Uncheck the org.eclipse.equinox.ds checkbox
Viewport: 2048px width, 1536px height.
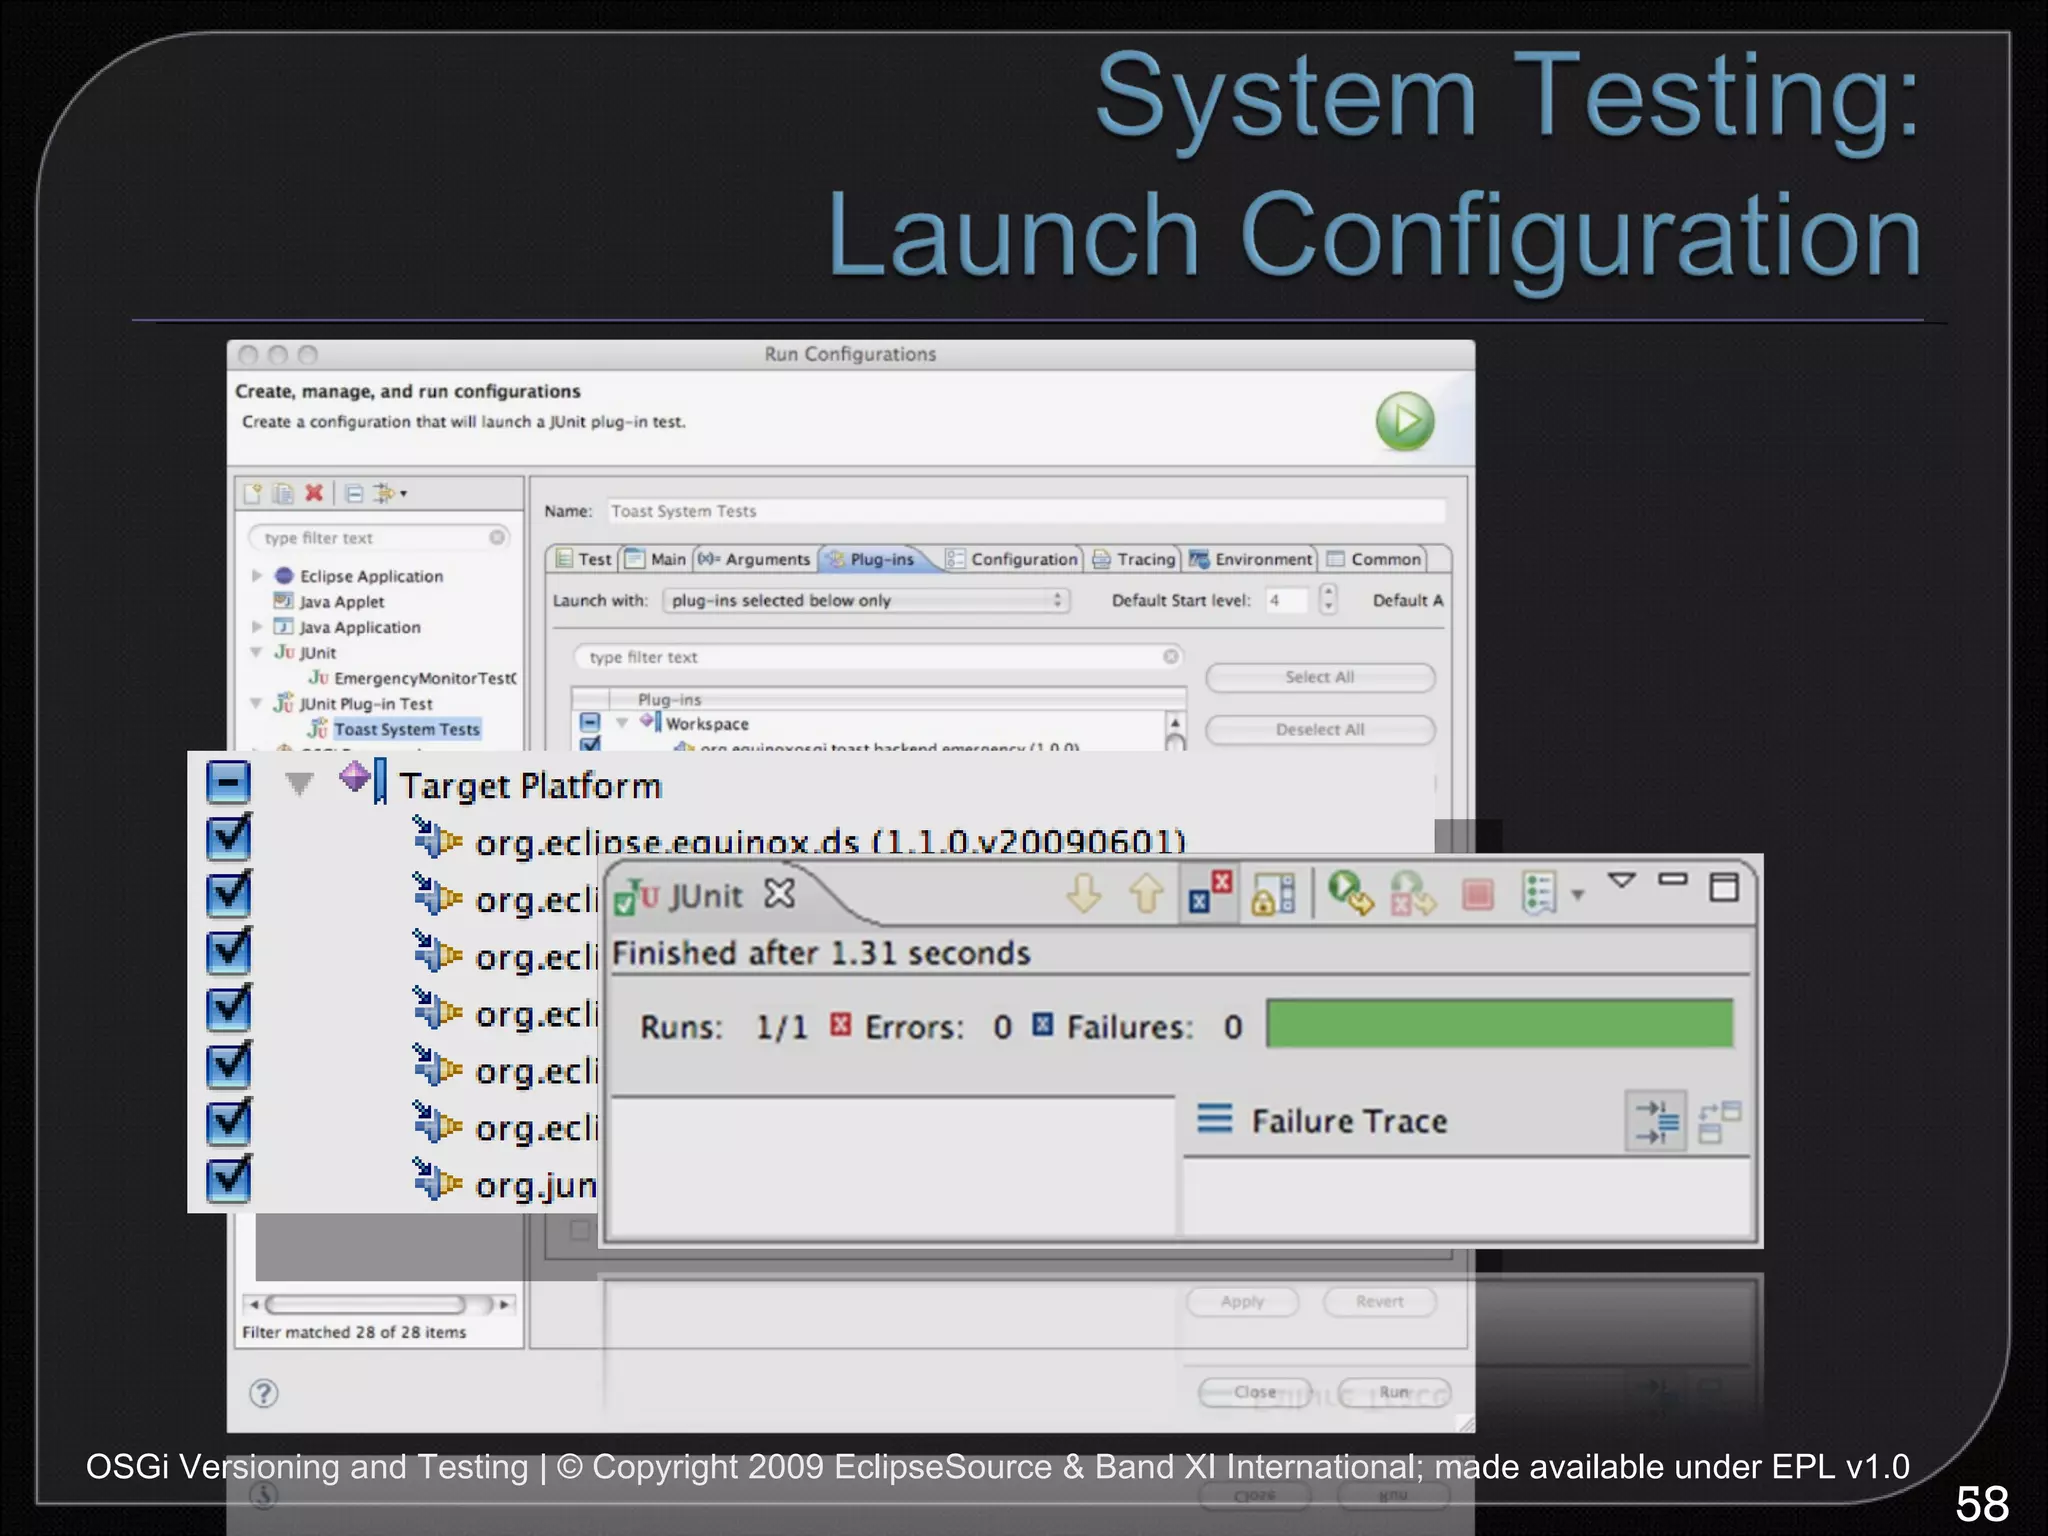(x=228, y=838)
